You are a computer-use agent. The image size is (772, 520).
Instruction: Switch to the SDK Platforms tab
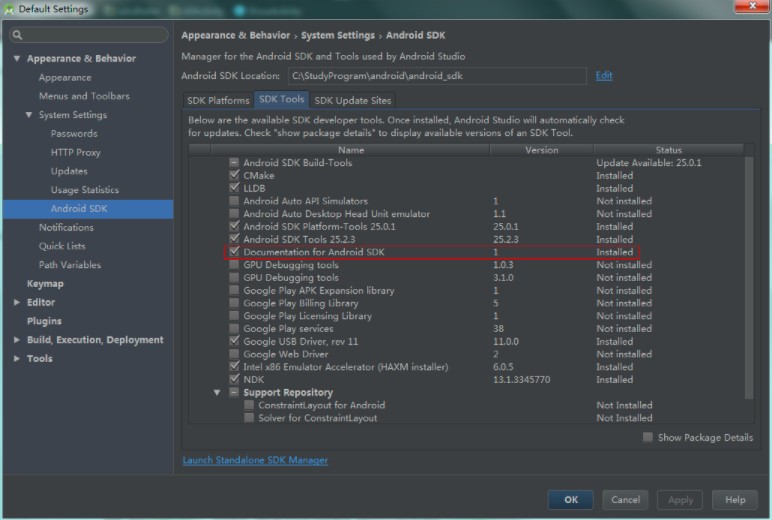pyautogui.click(x=218, y=100)
